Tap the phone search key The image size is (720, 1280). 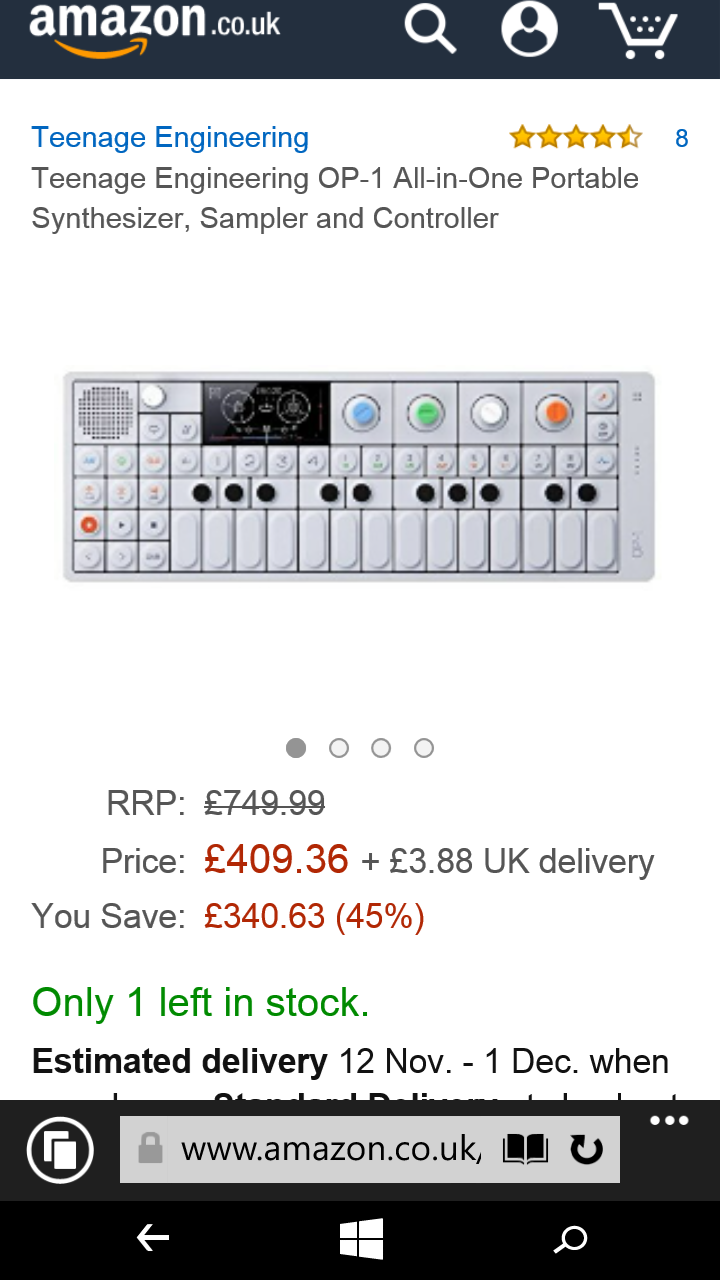point(570,1240)
